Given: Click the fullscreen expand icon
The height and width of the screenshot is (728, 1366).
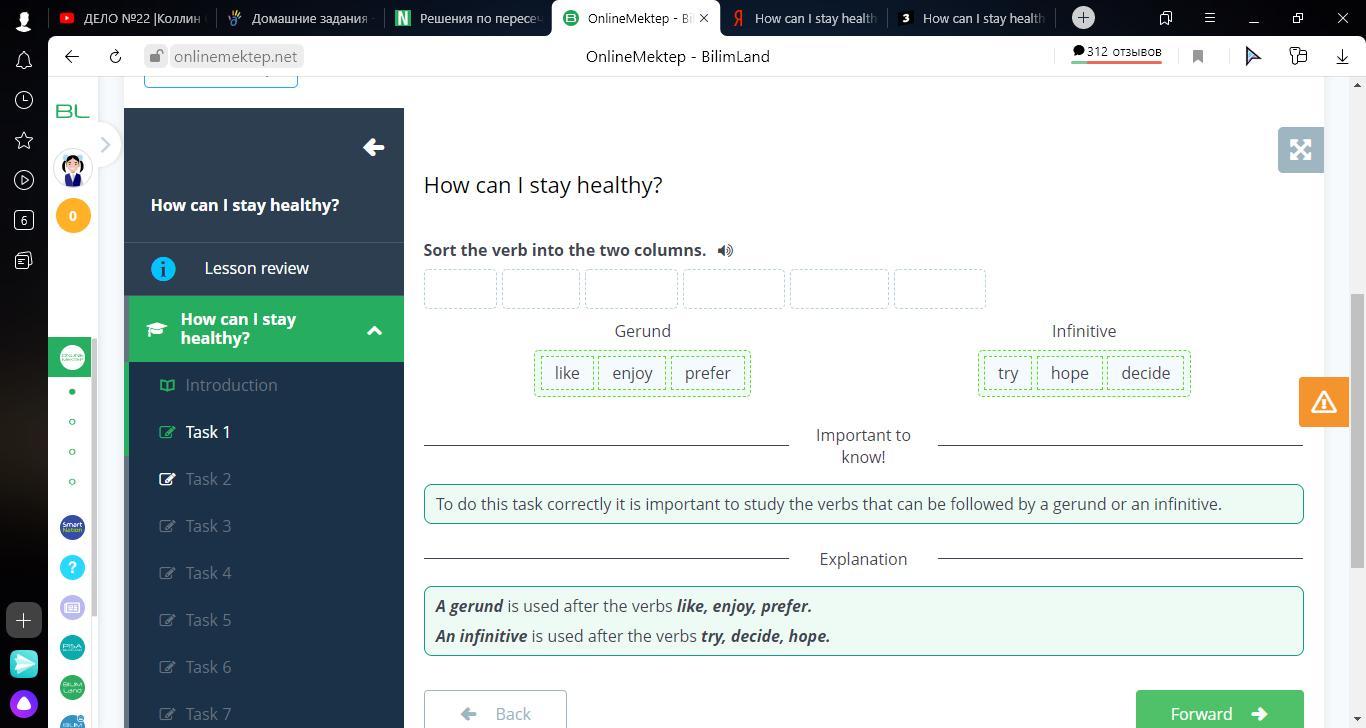Looking at the screenshot, I should click(1300, 150).
